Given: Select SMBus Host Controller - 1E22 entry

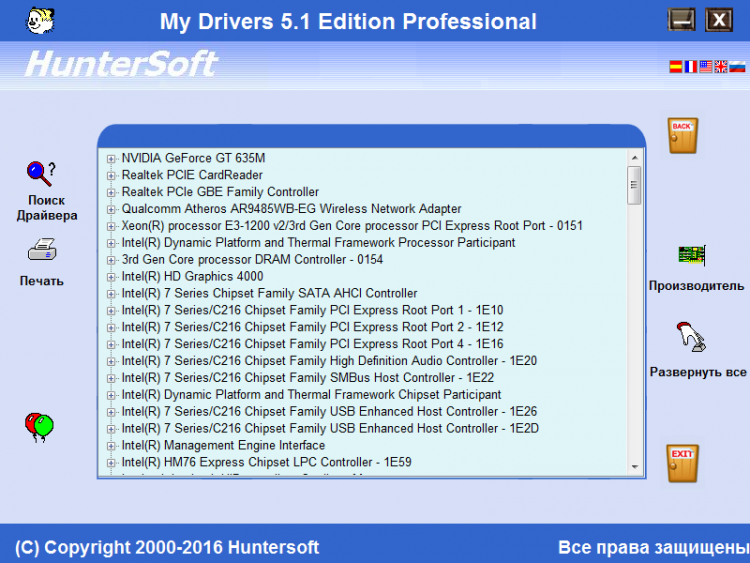Looking at the screenshot, I should coord(308,378).
